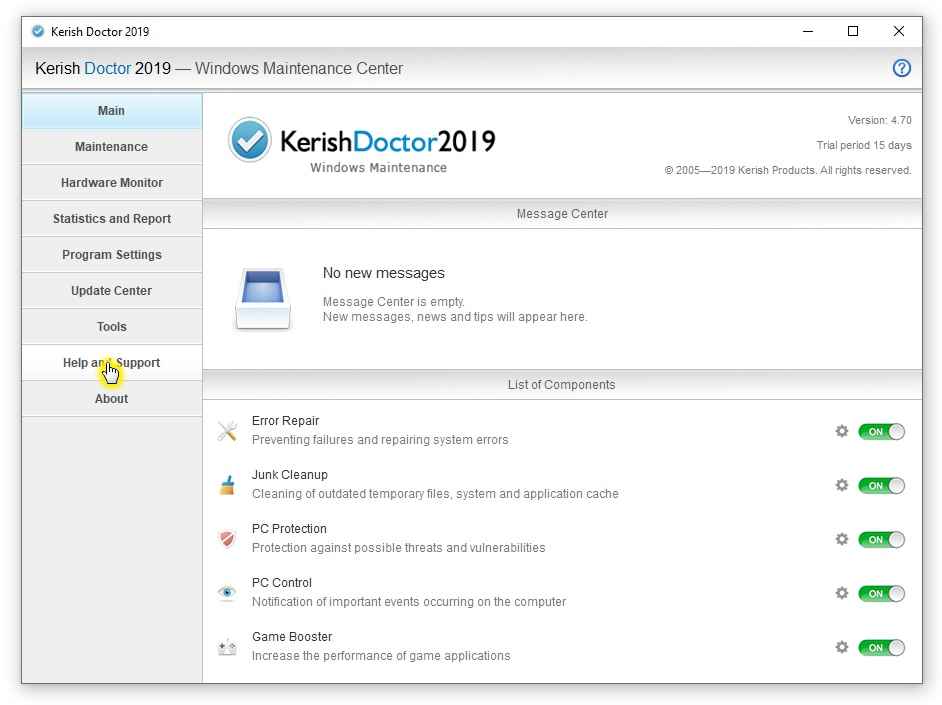942x705 pixels.
Task: Open the Maintenance section
Action: click(111, 147)
